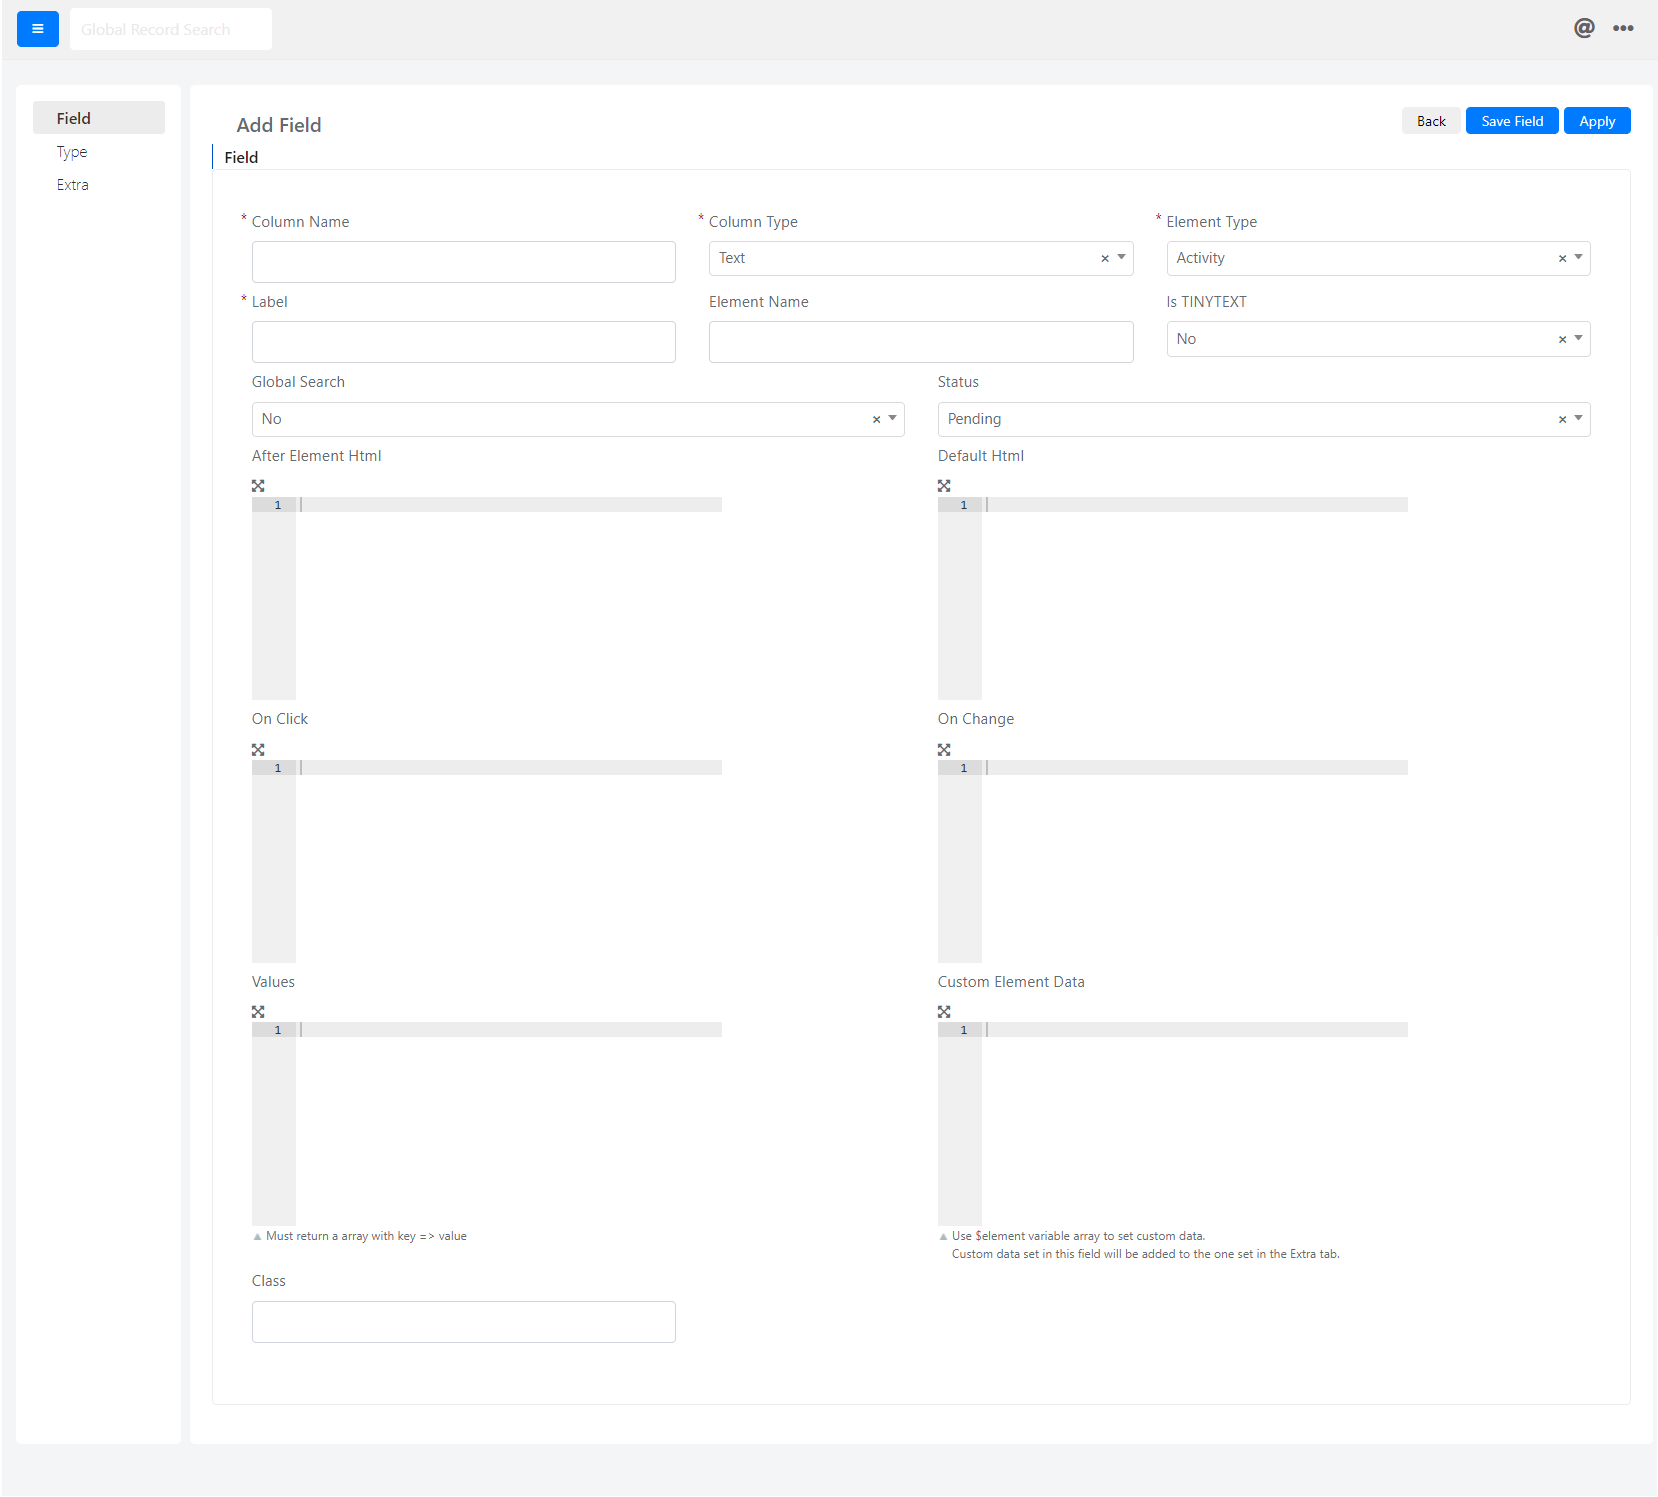Click inside Default Html code editor
This screenshot has height=1497, width=1658.
pos(1173,598)
